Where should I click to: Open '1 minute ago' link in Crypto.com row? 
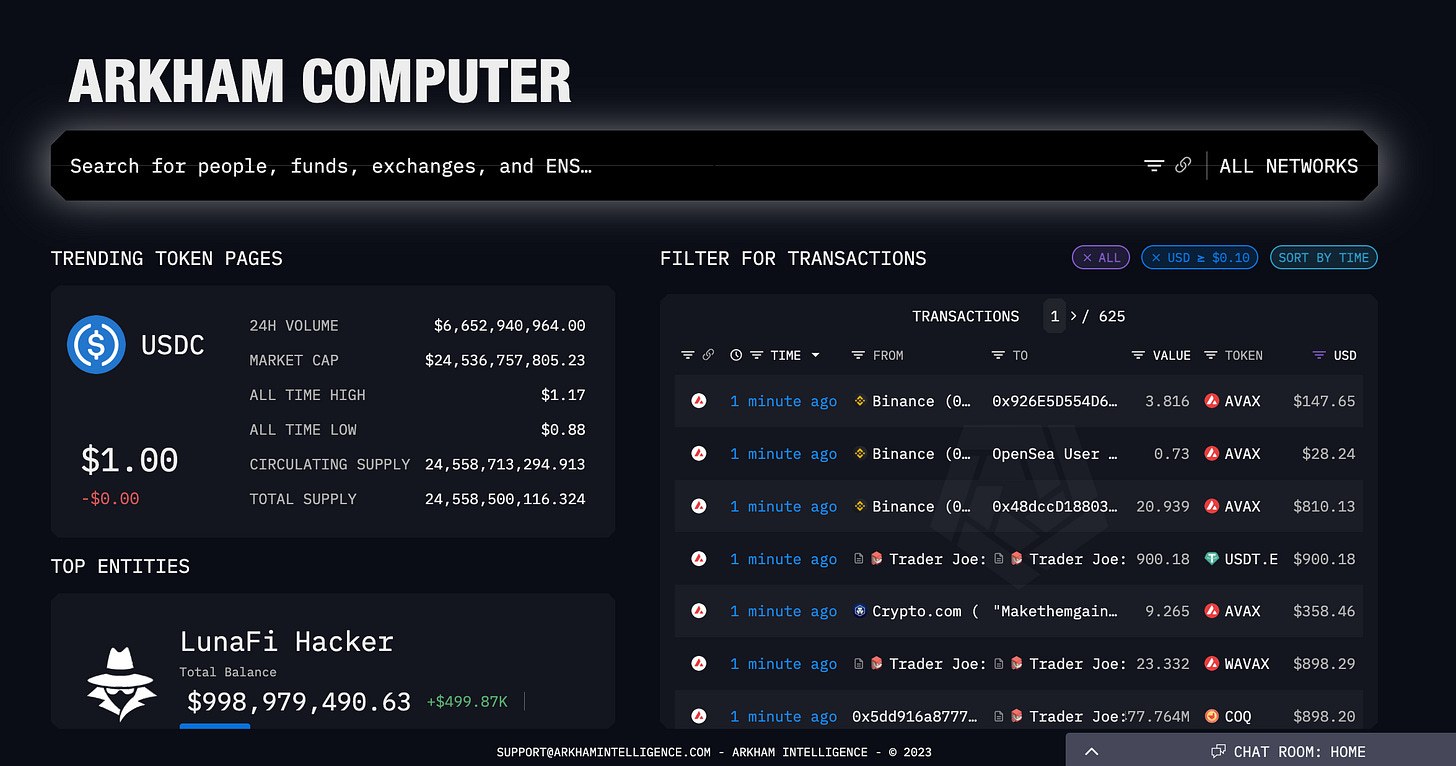[x=783, y=611]
